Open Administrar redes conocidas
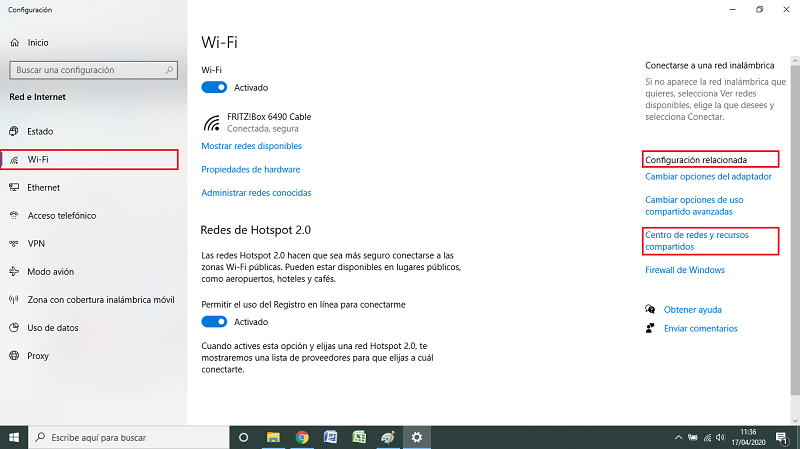 [x=256, y=193]
